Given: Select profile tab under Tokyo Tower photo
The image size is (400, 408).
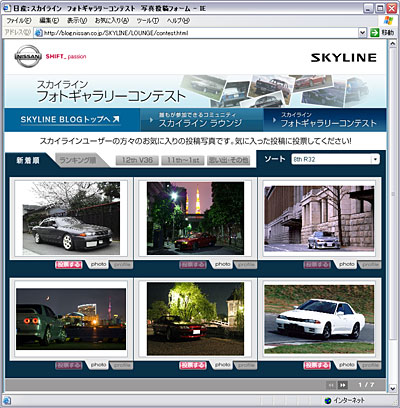Looking at the screenshot, I should 246,265.
